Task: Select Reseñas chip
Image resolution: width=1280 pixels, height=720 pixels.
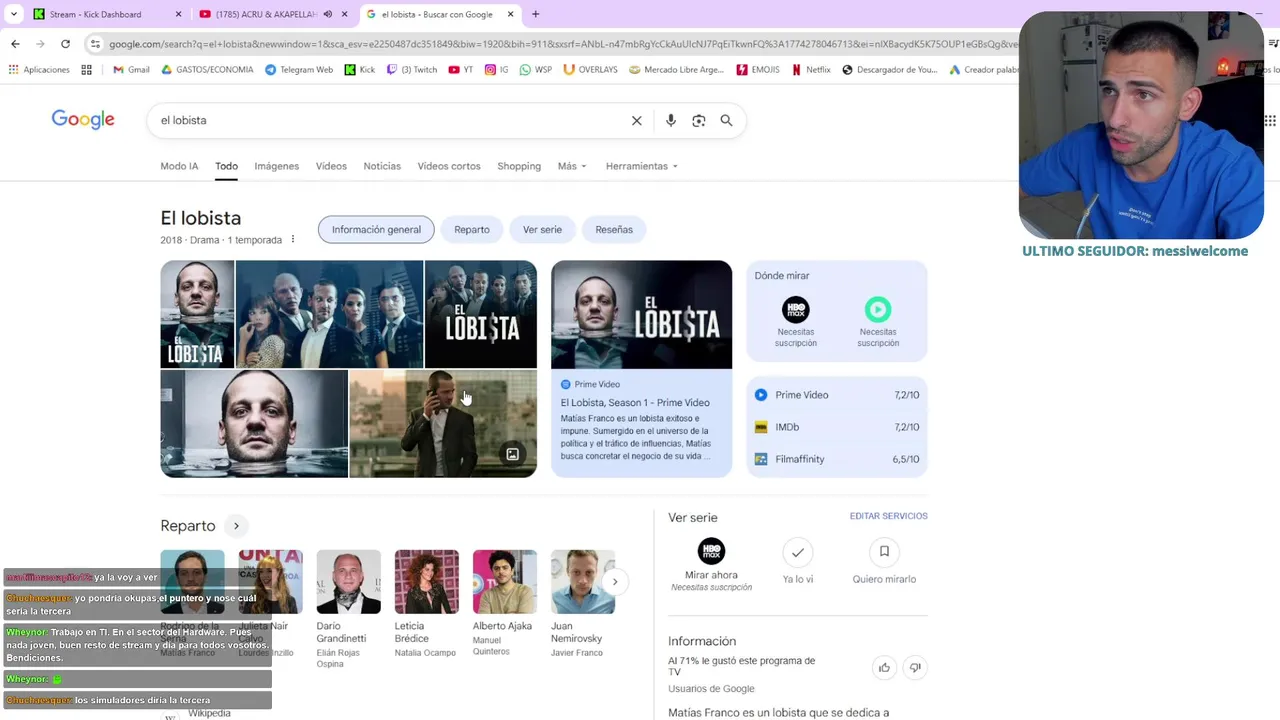Action: pyautogui.click(x=614, y=230)
